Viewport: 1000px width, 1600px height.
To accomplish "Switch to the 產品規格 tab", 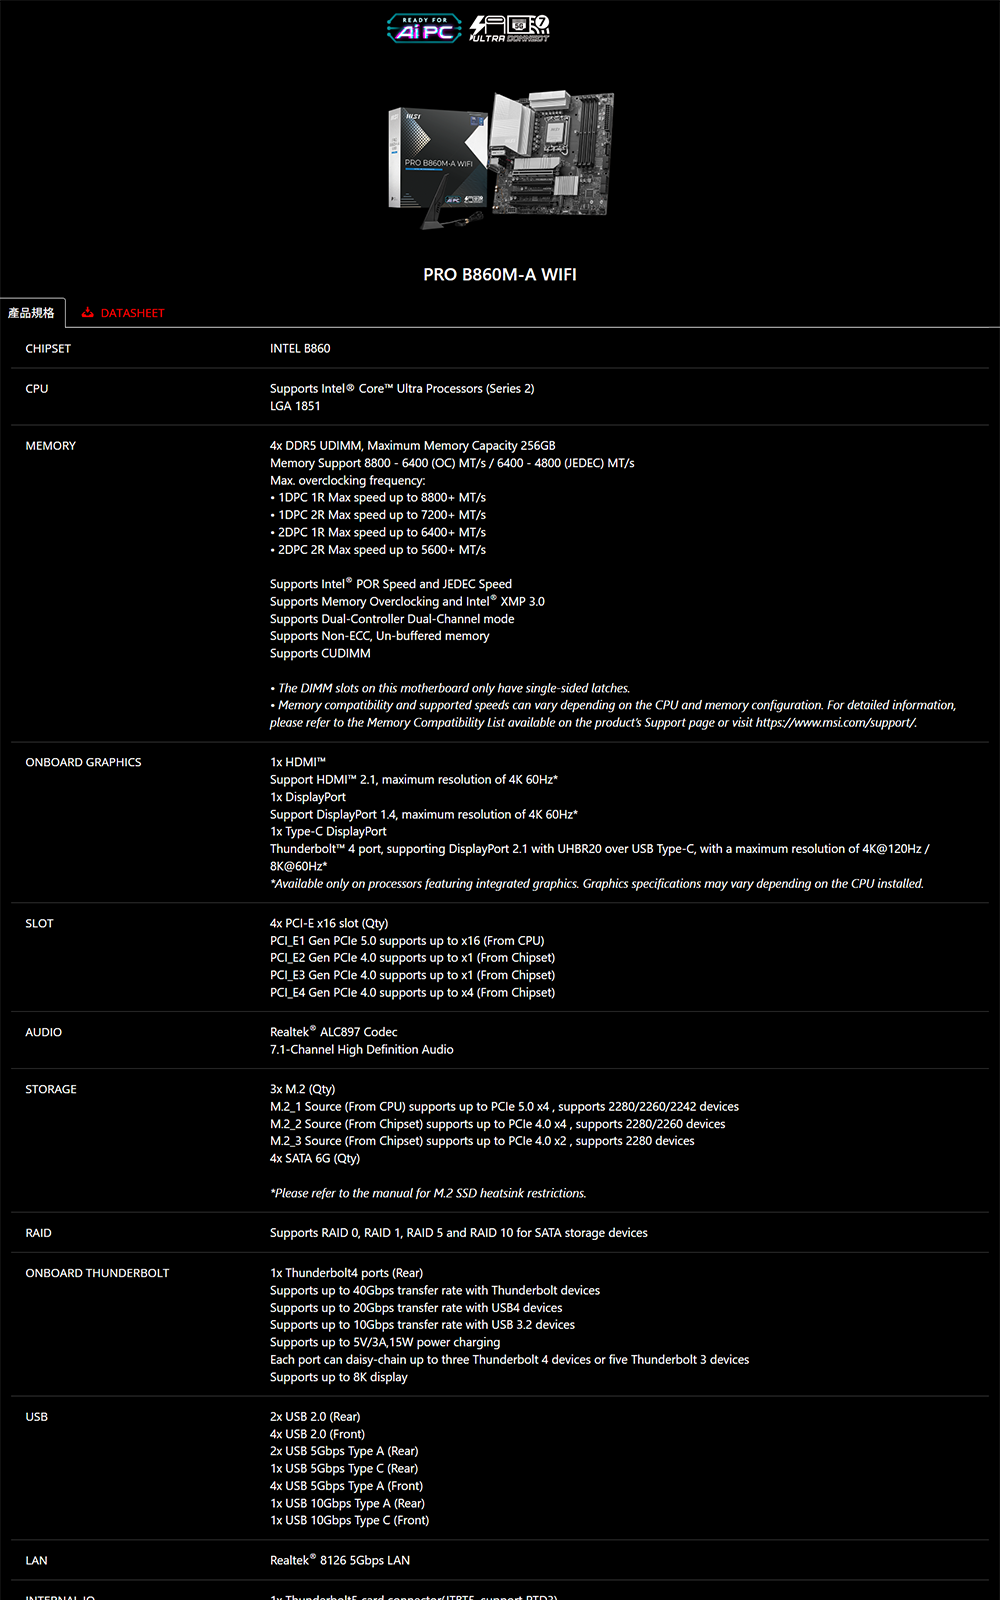I will 32,313.
